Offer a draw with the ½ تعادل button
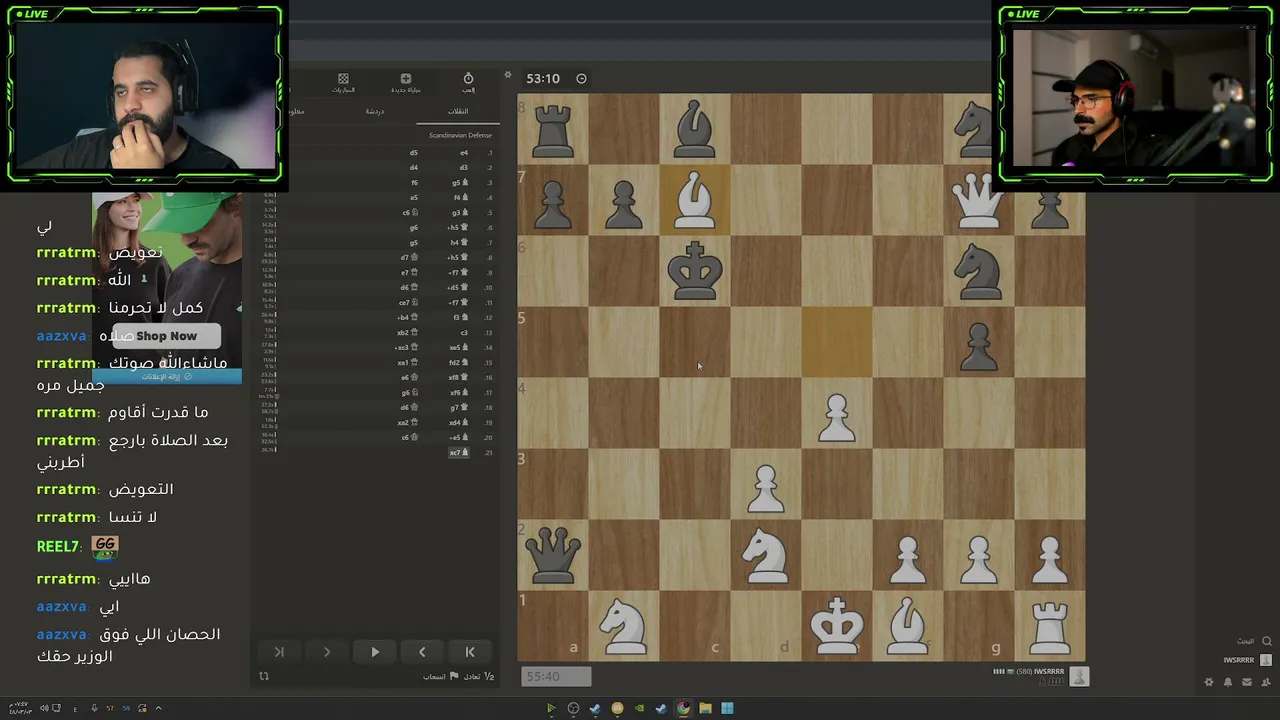This screenshot has height=720, width=1280. tap(480, 676)
